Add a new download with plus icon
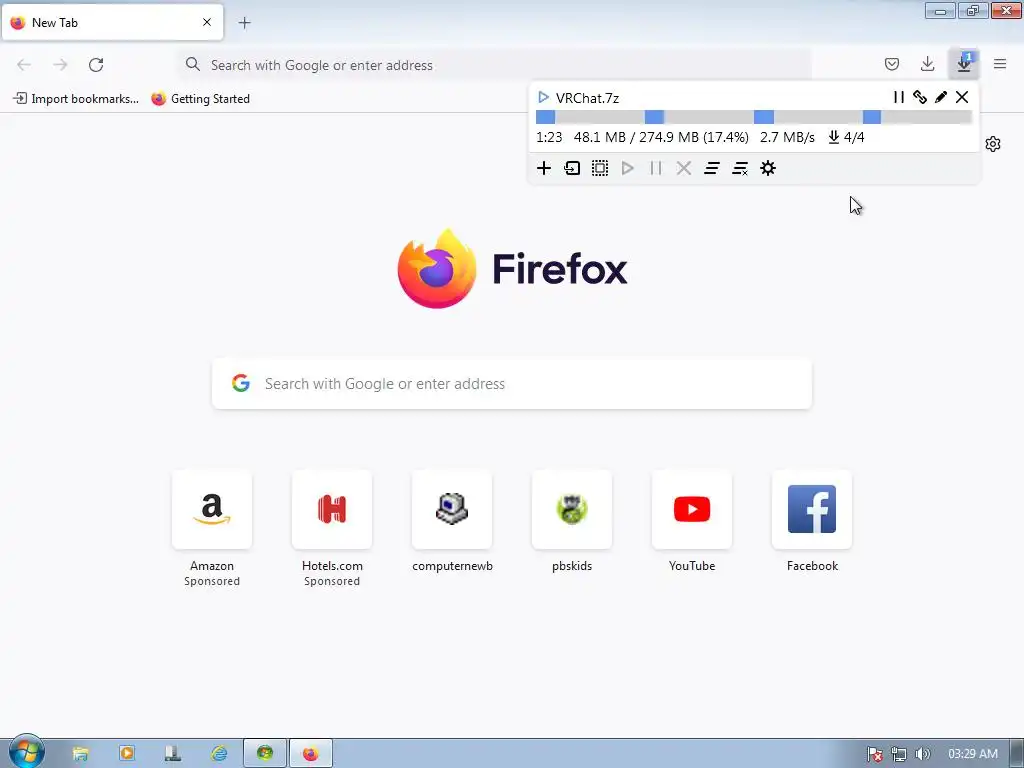The width and height of the screenshot is (1024, 768). pos(544,168)
